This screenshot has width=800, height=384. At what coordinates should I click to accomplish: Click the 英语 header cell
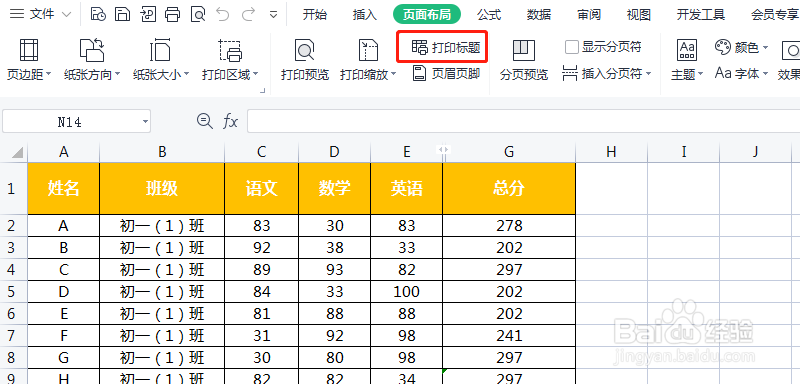pyautogui.click(x=407, y=188)
